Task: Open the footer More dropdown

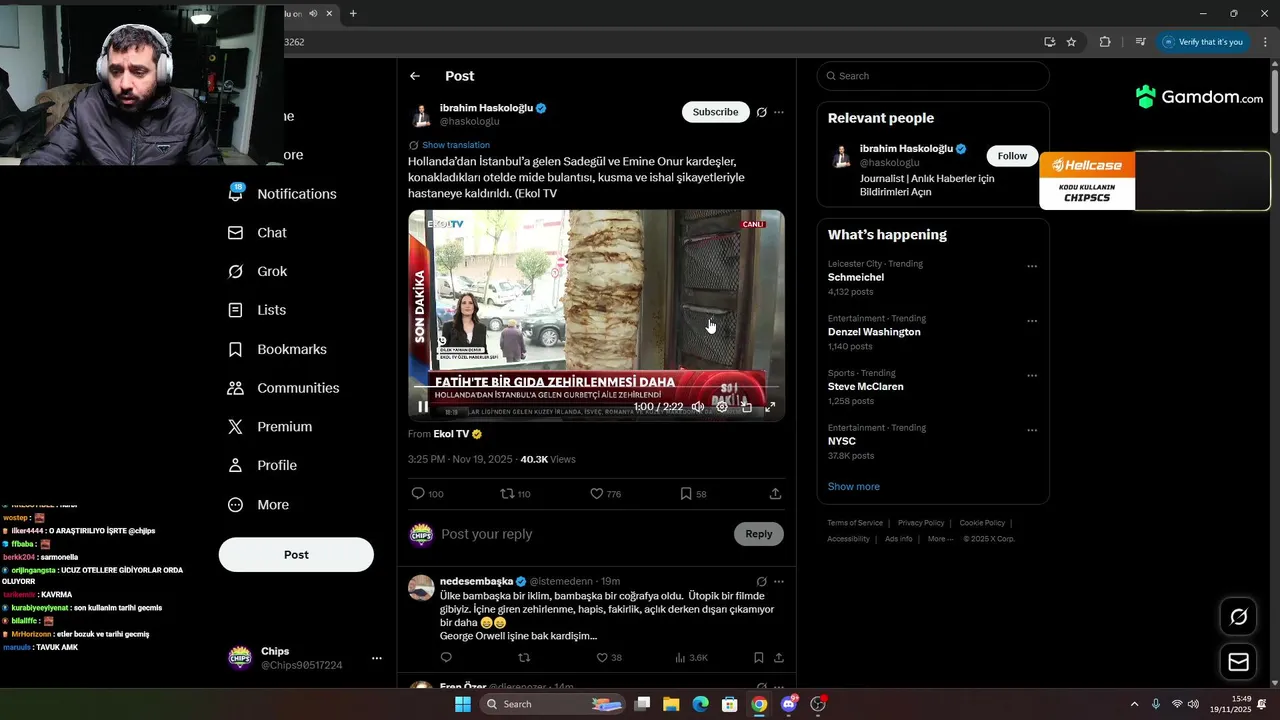Action: [939, 539]
